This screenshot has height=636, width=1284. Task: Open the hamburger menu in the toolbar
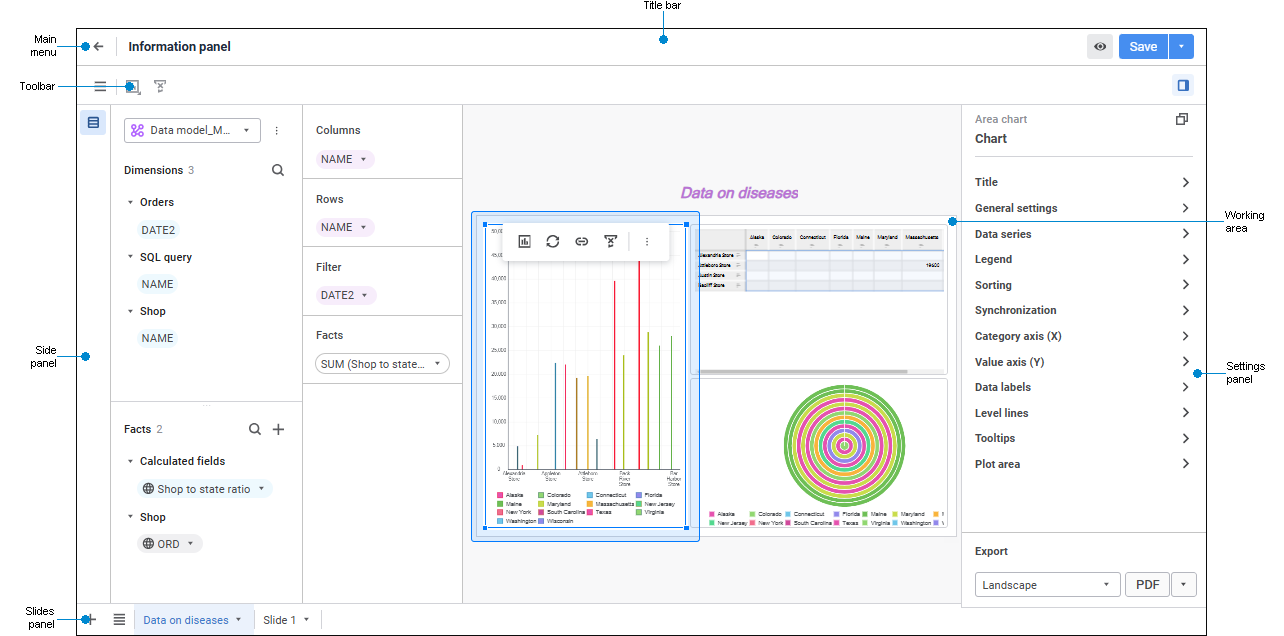[100, 87]
